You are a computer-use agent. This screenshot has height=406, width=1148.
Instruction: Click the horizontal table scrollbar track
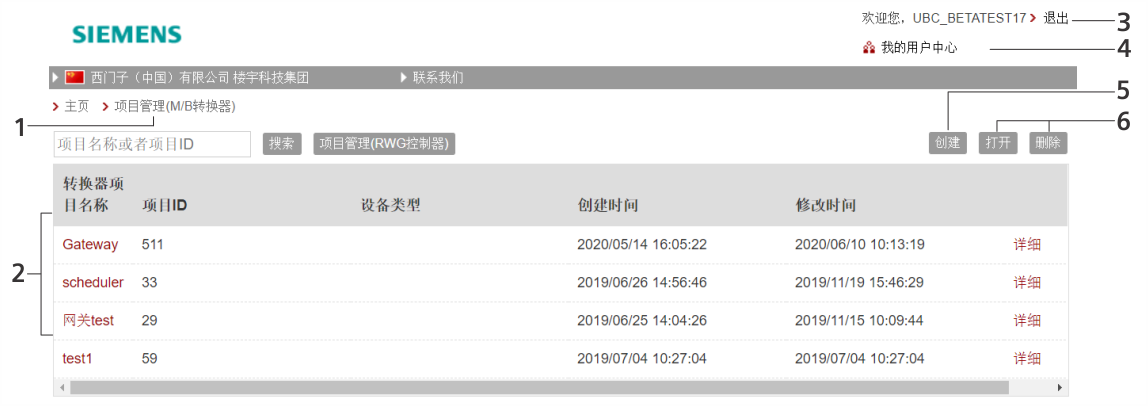coord(561,387)
